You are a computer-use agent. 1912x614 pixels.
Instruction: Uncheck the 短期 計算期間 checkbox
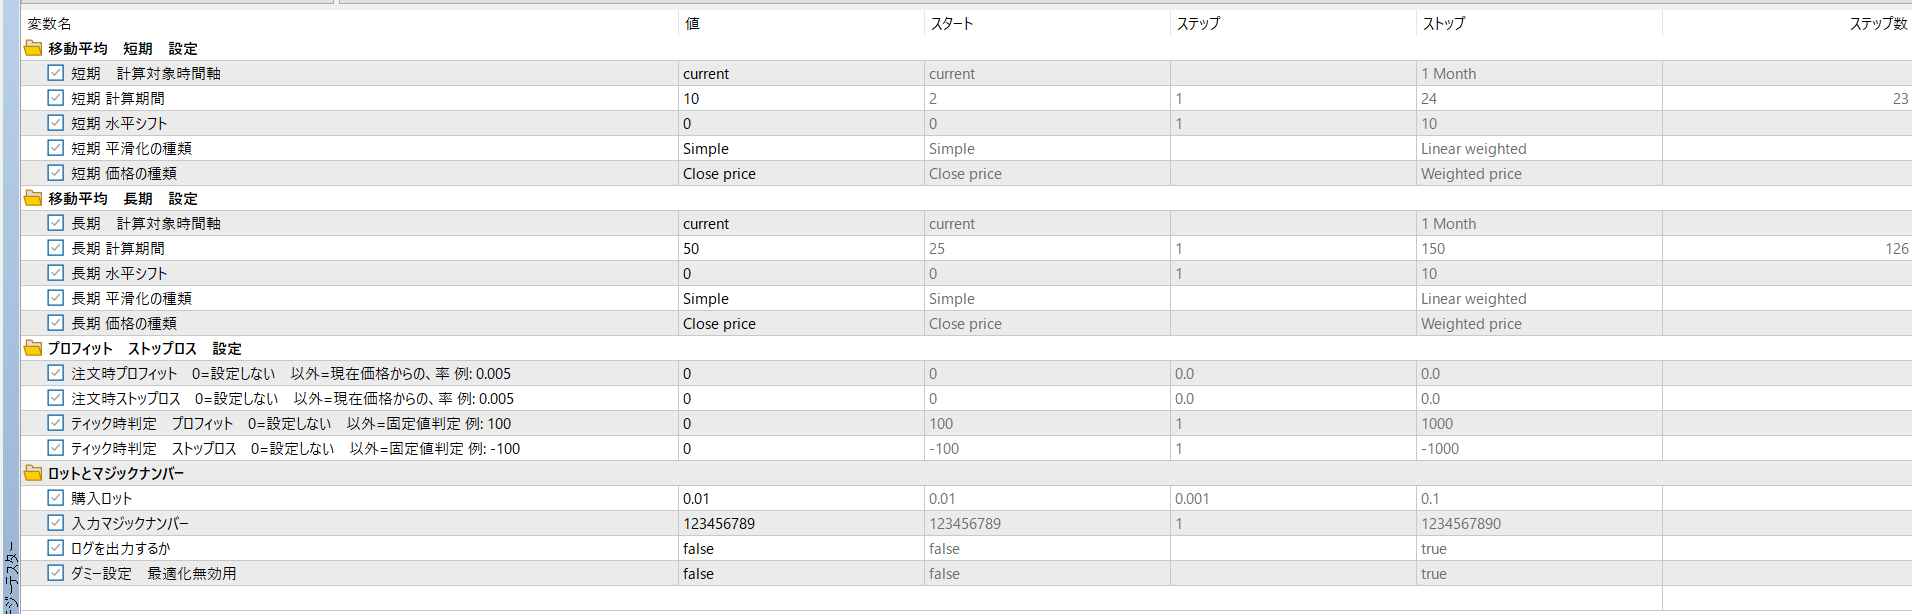coord(56,98)
